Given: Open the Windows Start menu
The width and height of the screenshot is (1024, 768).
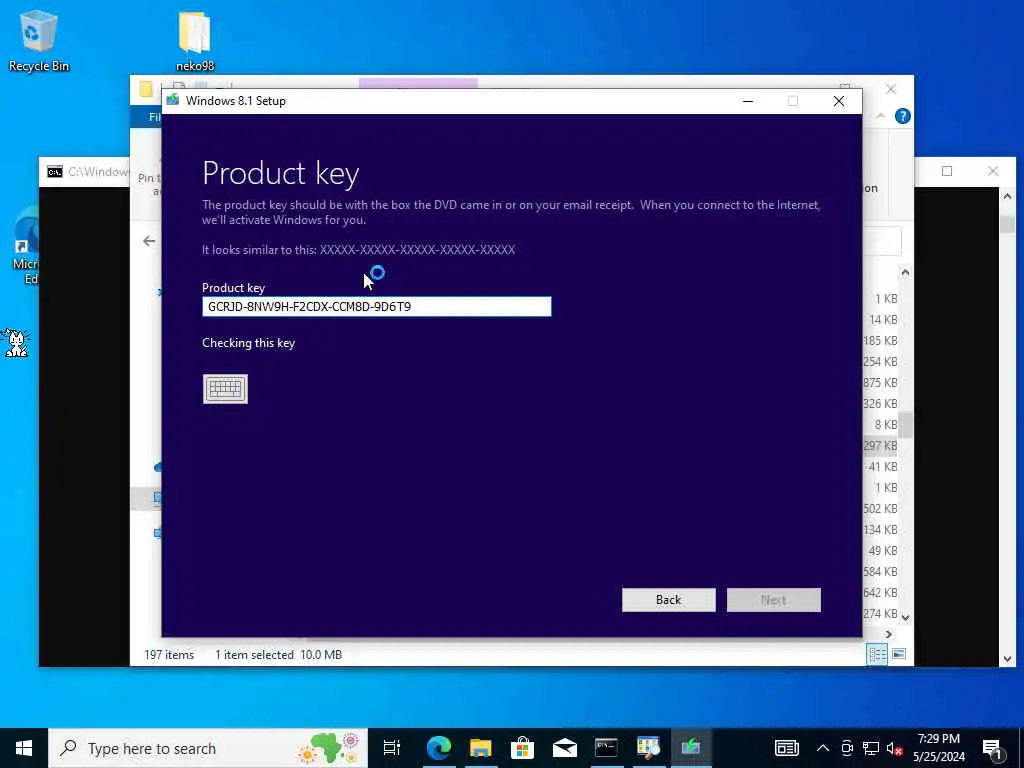Looking at the screenshot, I should pyautogui.click(x=24, y=748).
